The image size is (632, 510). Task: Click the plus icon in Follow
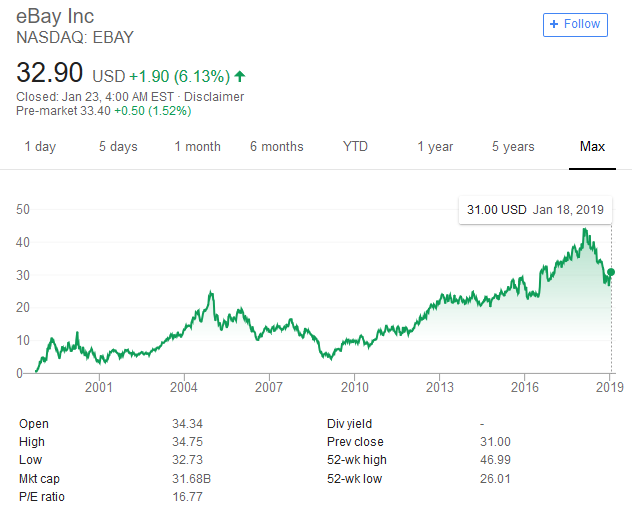pyautogui.click(x=554, y=24)
